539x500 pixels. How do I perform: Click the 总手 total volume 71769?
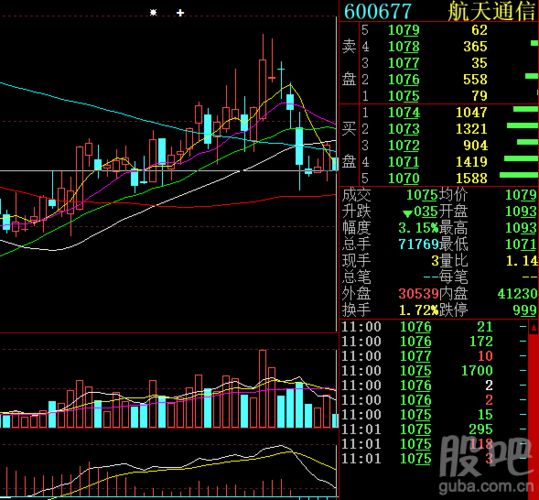pyautogui.click(x=418, y=244)
